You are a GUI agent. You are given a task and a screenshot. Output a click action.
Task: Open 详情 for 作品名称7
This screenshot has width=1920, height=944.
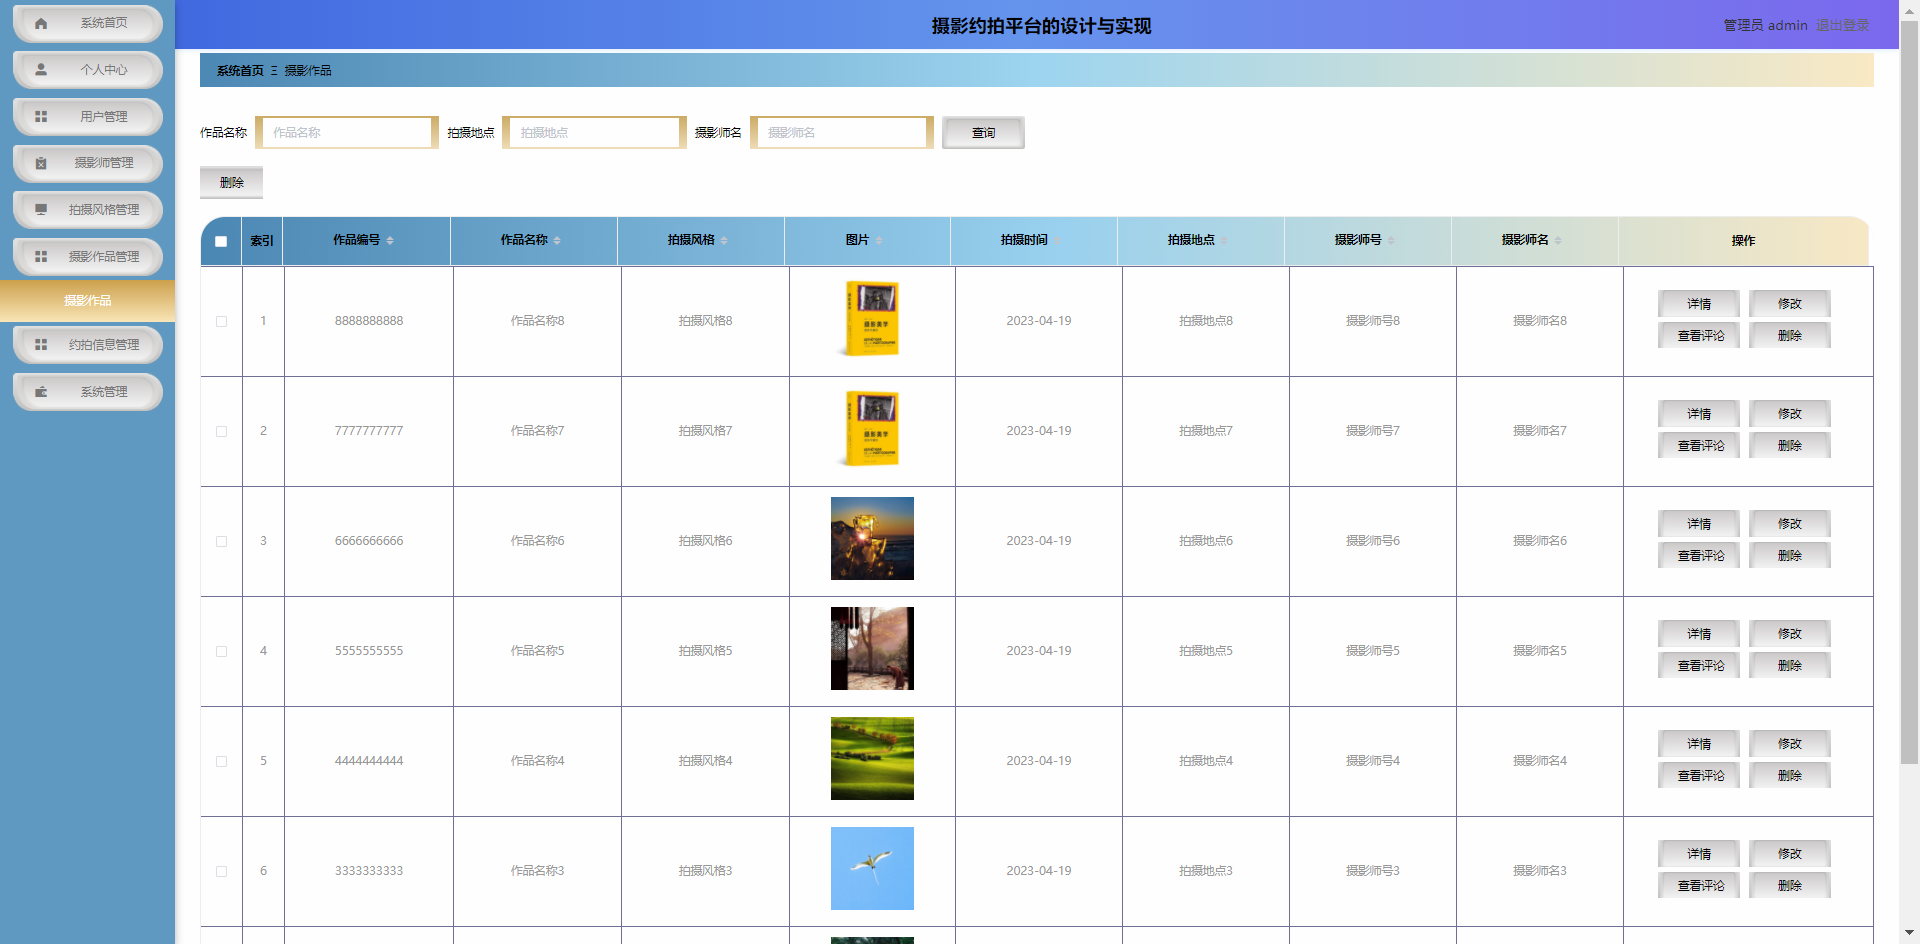(x=1699, y=414)
